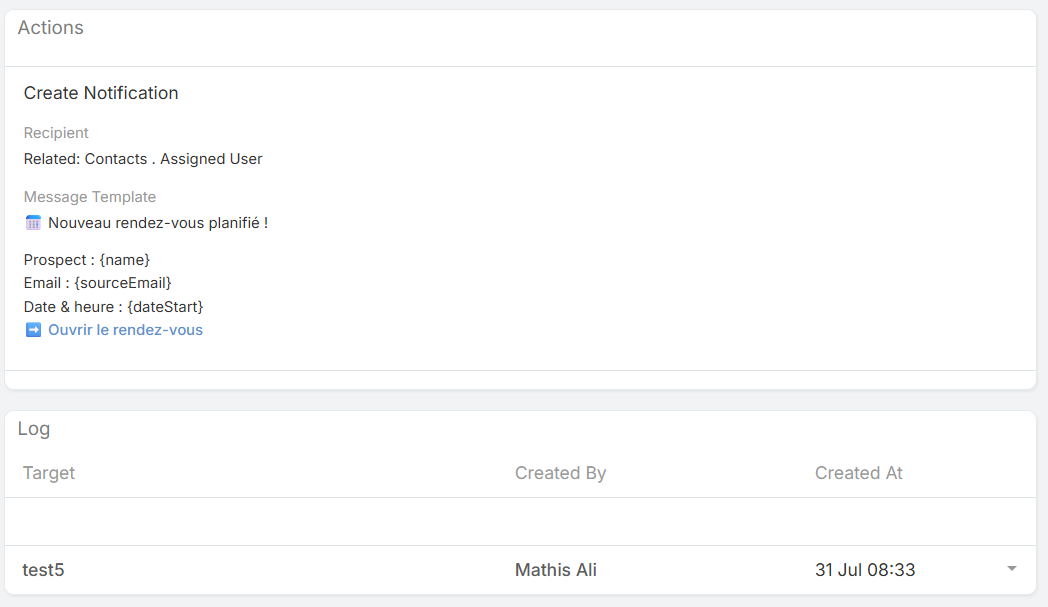This screenshot has height=607, width=1048.
Task: Click the Created By column header
Action: [x=560, y=473]
